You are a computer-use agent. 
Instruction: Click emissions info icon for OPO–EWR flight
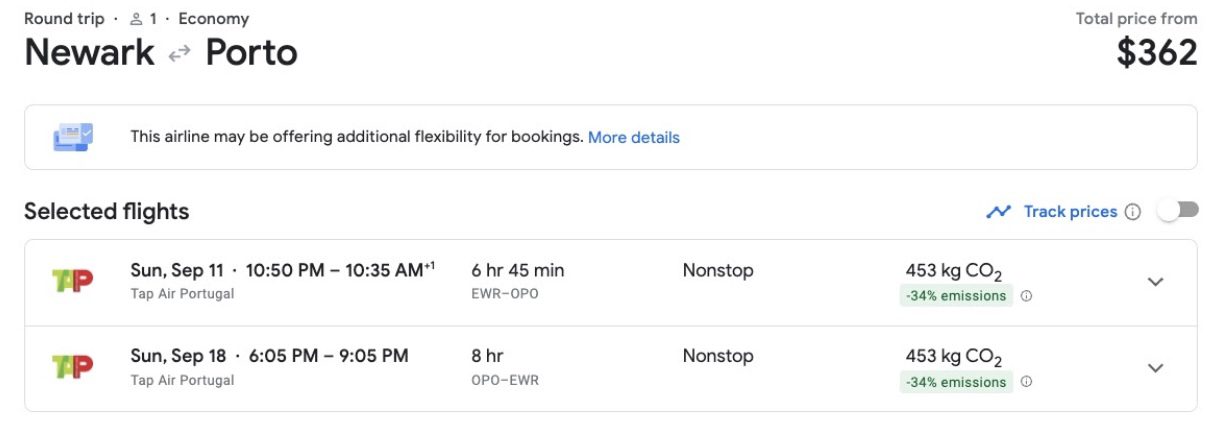point(1026,382)
